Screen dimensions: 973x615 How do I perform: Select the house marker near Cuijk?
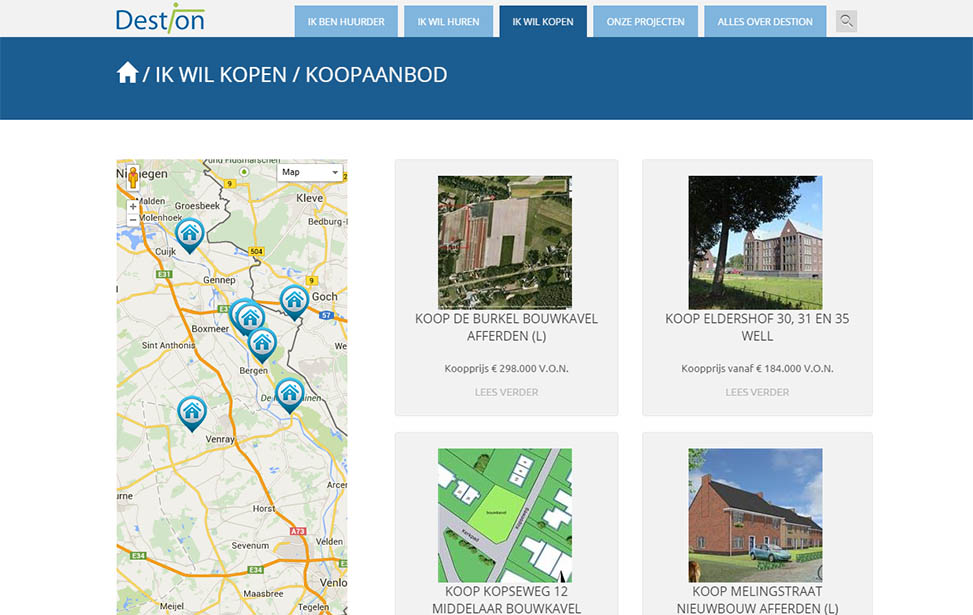point(190,233)
